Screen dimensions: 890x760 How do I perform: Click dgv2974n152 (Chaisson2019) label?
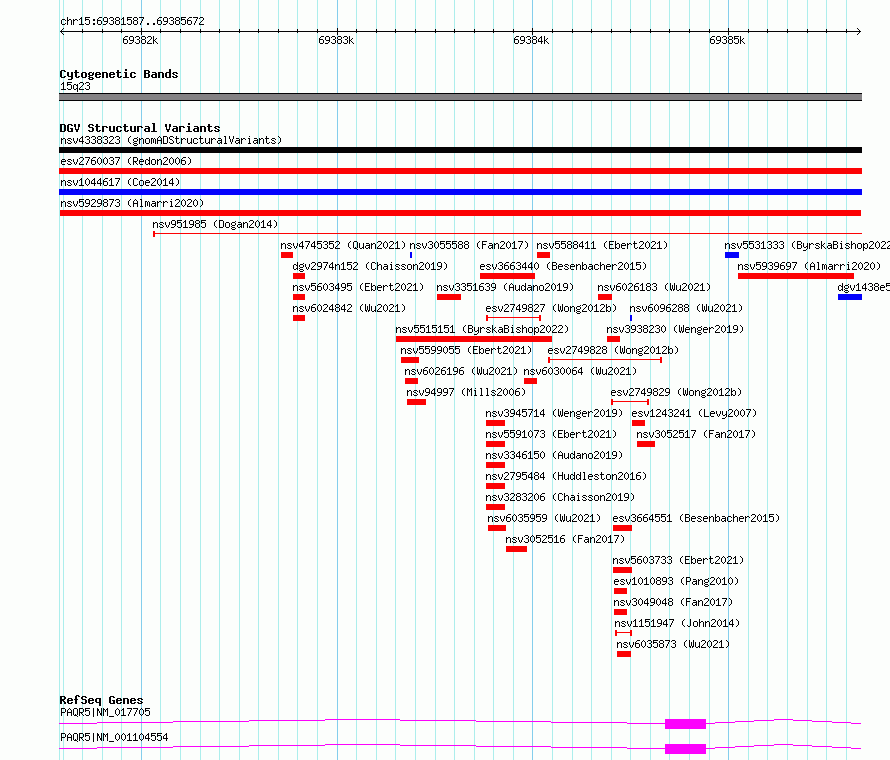click(x=370, y=266)
